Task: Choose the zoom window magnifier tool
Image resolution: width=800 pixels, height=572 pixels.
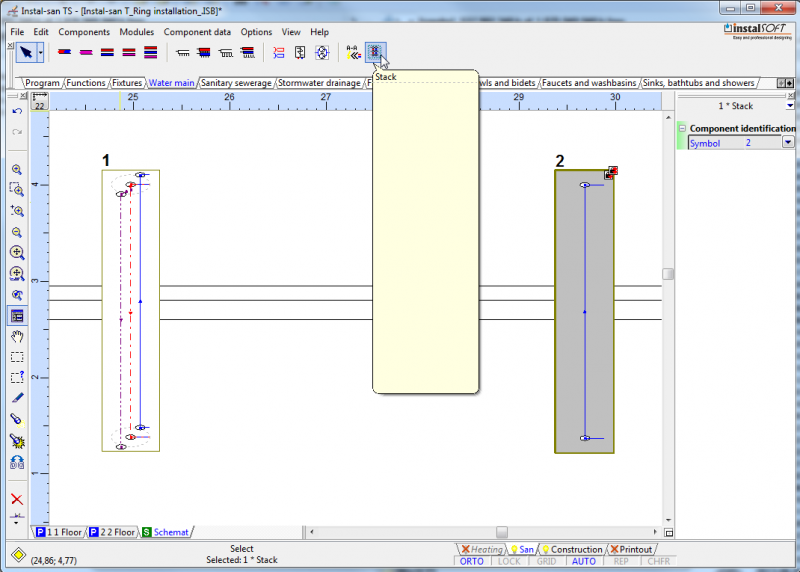Action: coord(17,190)
